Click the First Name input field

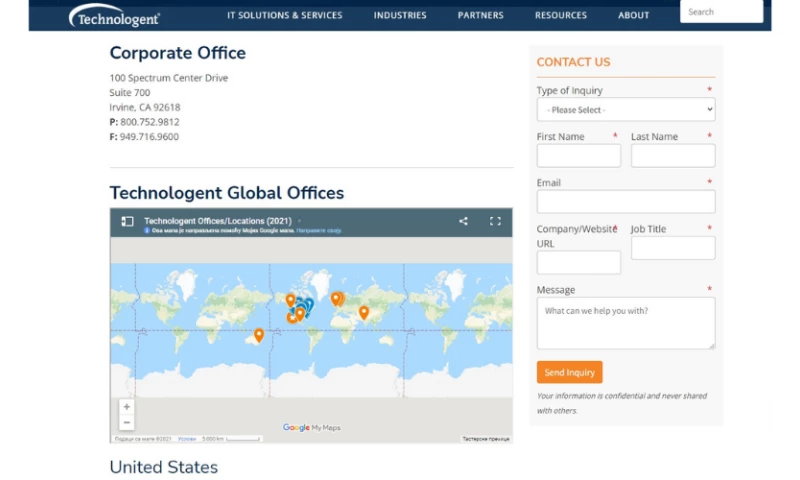pyautogui.click(x=578, y=156)
